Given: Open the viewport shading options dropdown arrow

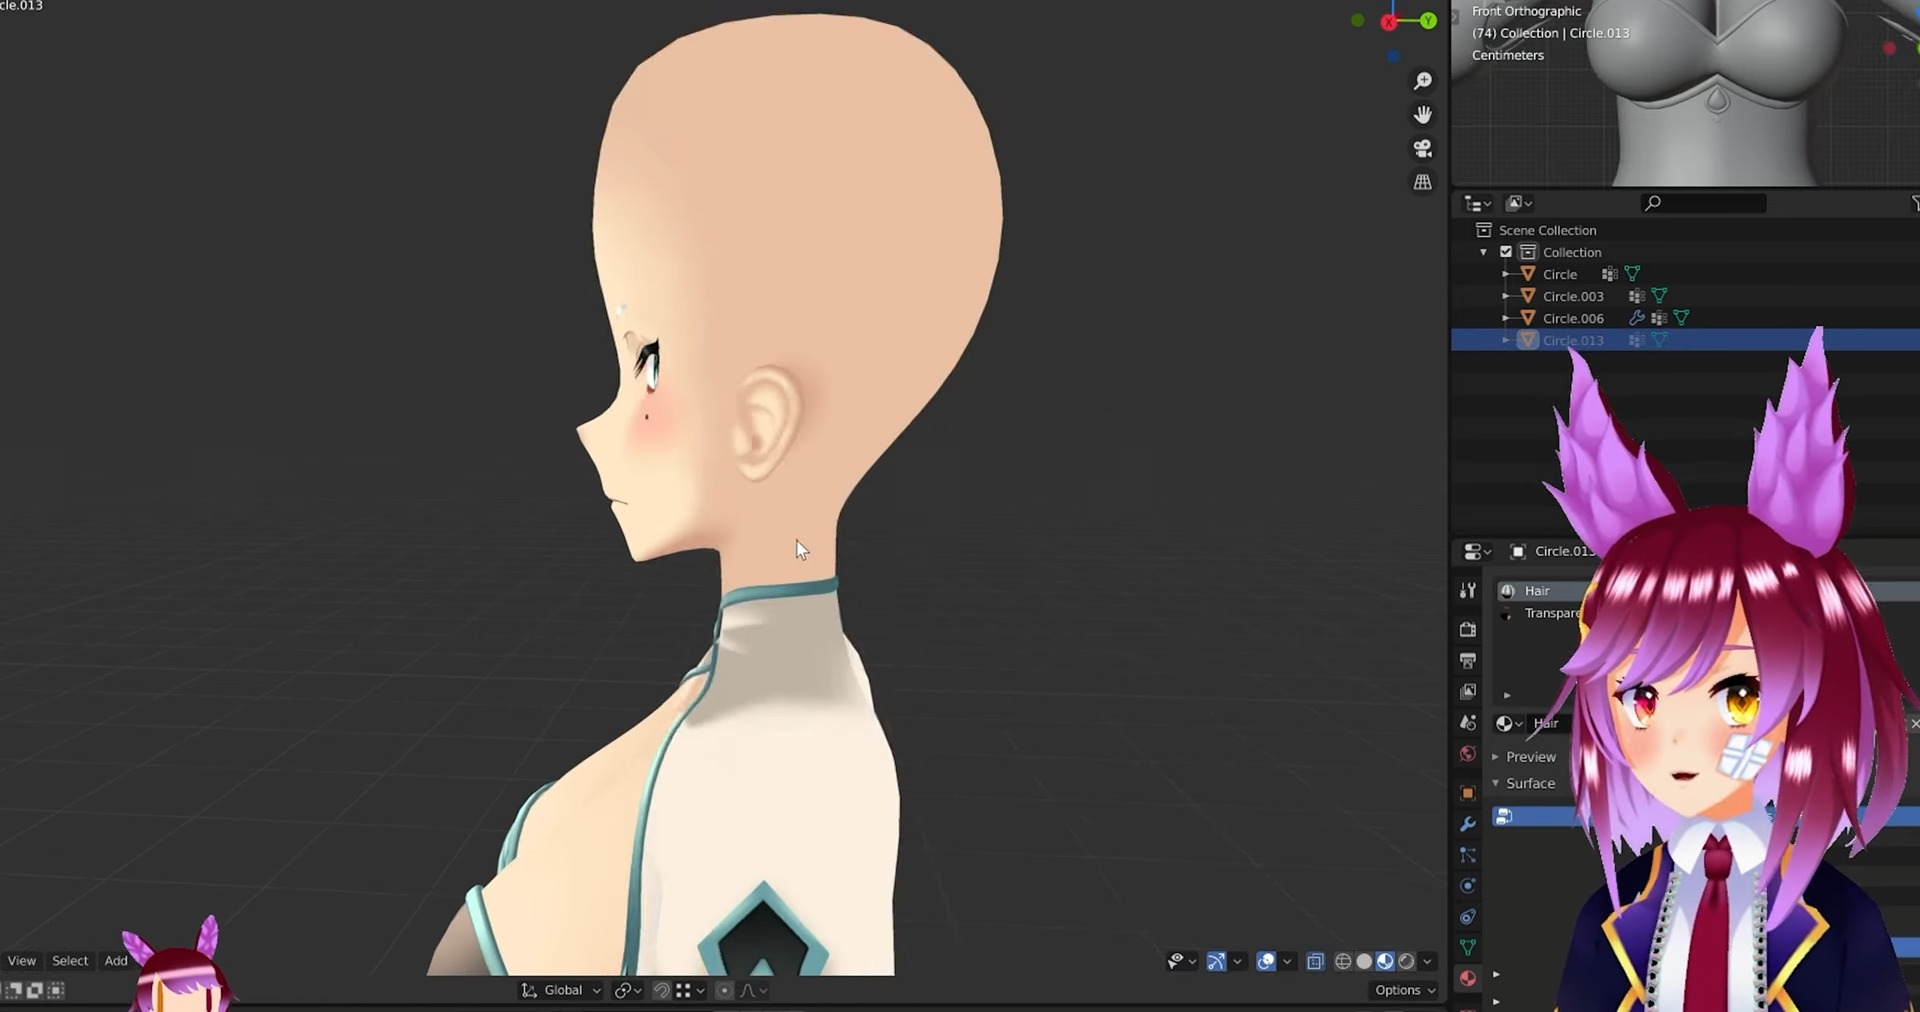Looking at the screenshot, I should pos(1428,962).
